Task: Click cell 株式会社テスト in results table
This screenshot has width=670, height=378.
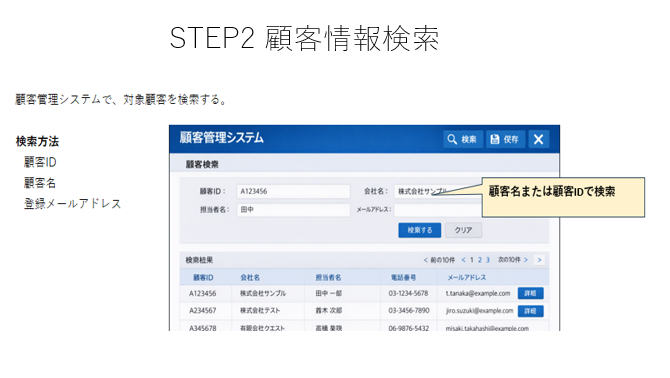Action: [260, 311]
